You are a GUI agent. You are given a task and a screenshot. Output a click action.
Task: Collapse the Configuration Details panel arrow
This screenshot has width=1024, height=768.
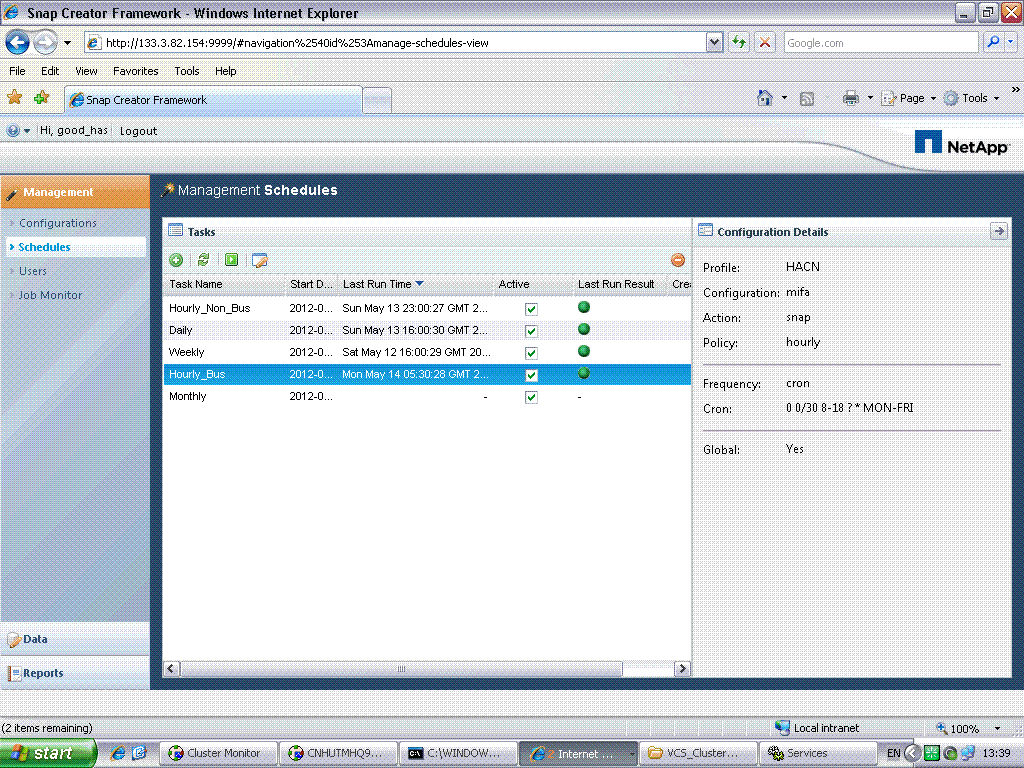[x=999, y=231]
